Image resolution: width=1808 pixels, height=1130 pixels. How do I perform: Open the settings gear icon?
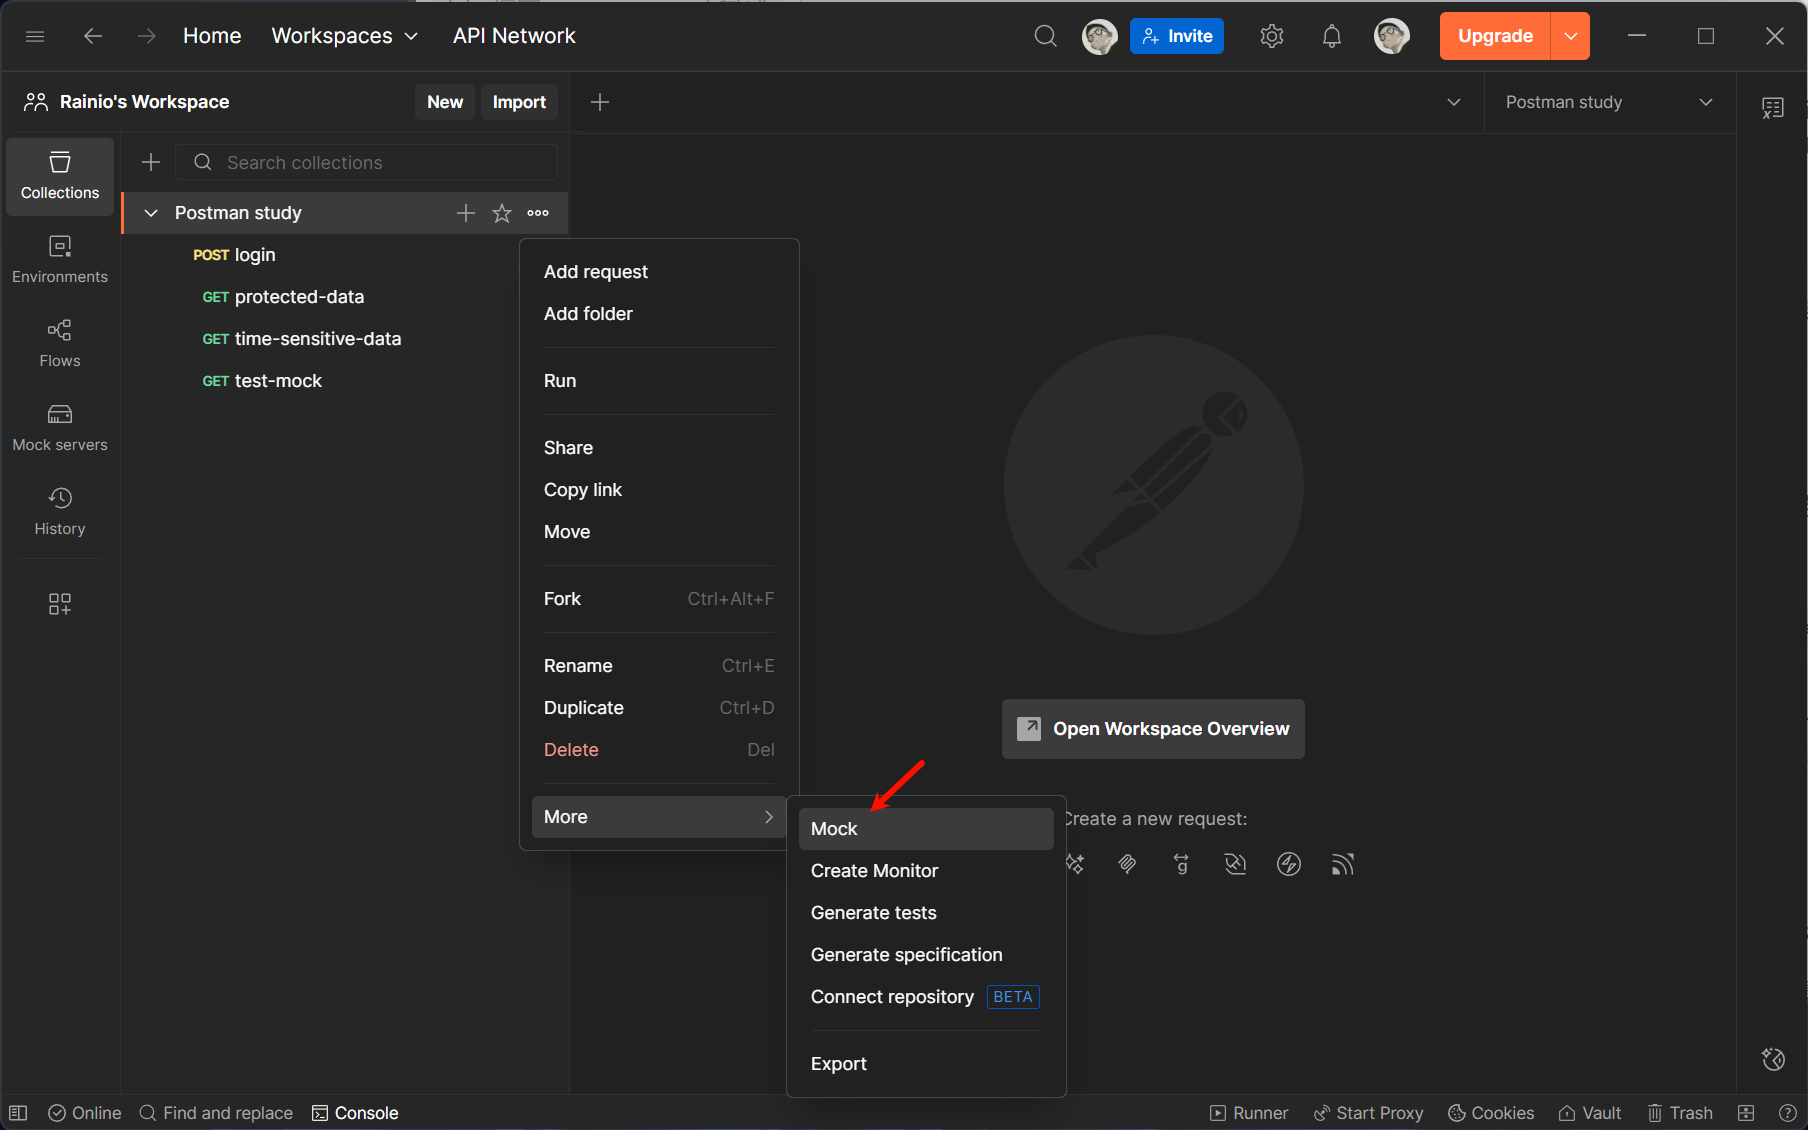1272,36
